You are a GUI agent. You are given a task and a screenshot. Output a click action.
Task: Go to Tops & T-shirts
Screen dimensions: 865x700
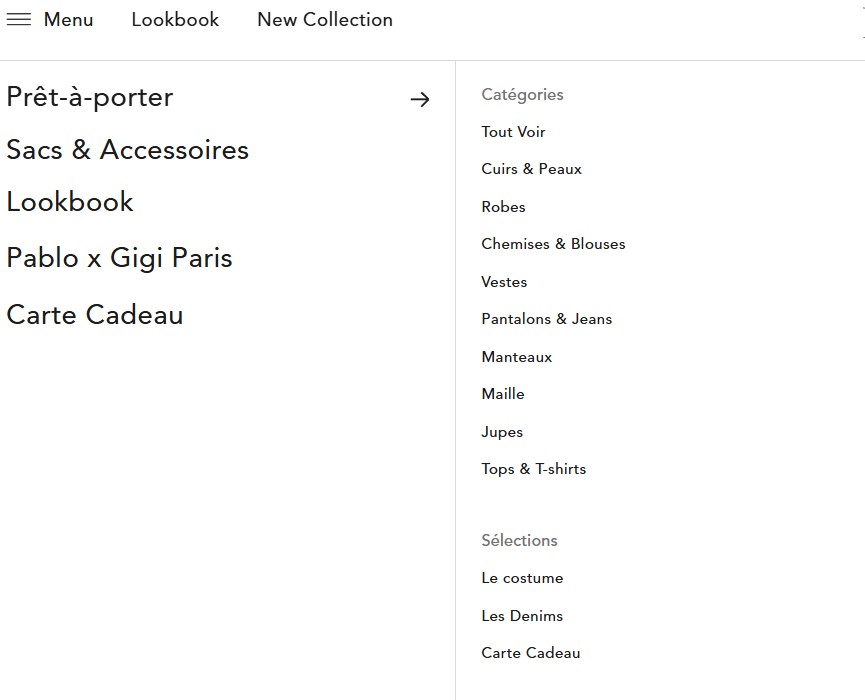coord(533,469)
